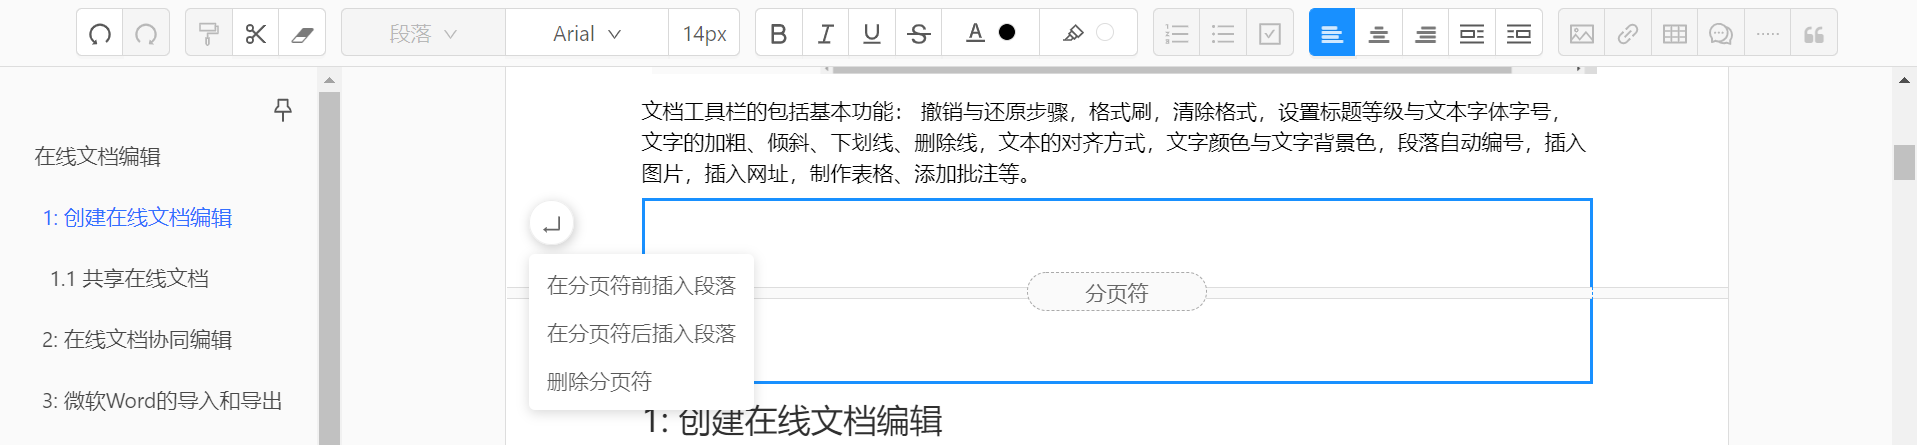Screen dimensions: 1917x445
Task: Click the undo icon
Action: pyautogui.click(x=100, y=34)
